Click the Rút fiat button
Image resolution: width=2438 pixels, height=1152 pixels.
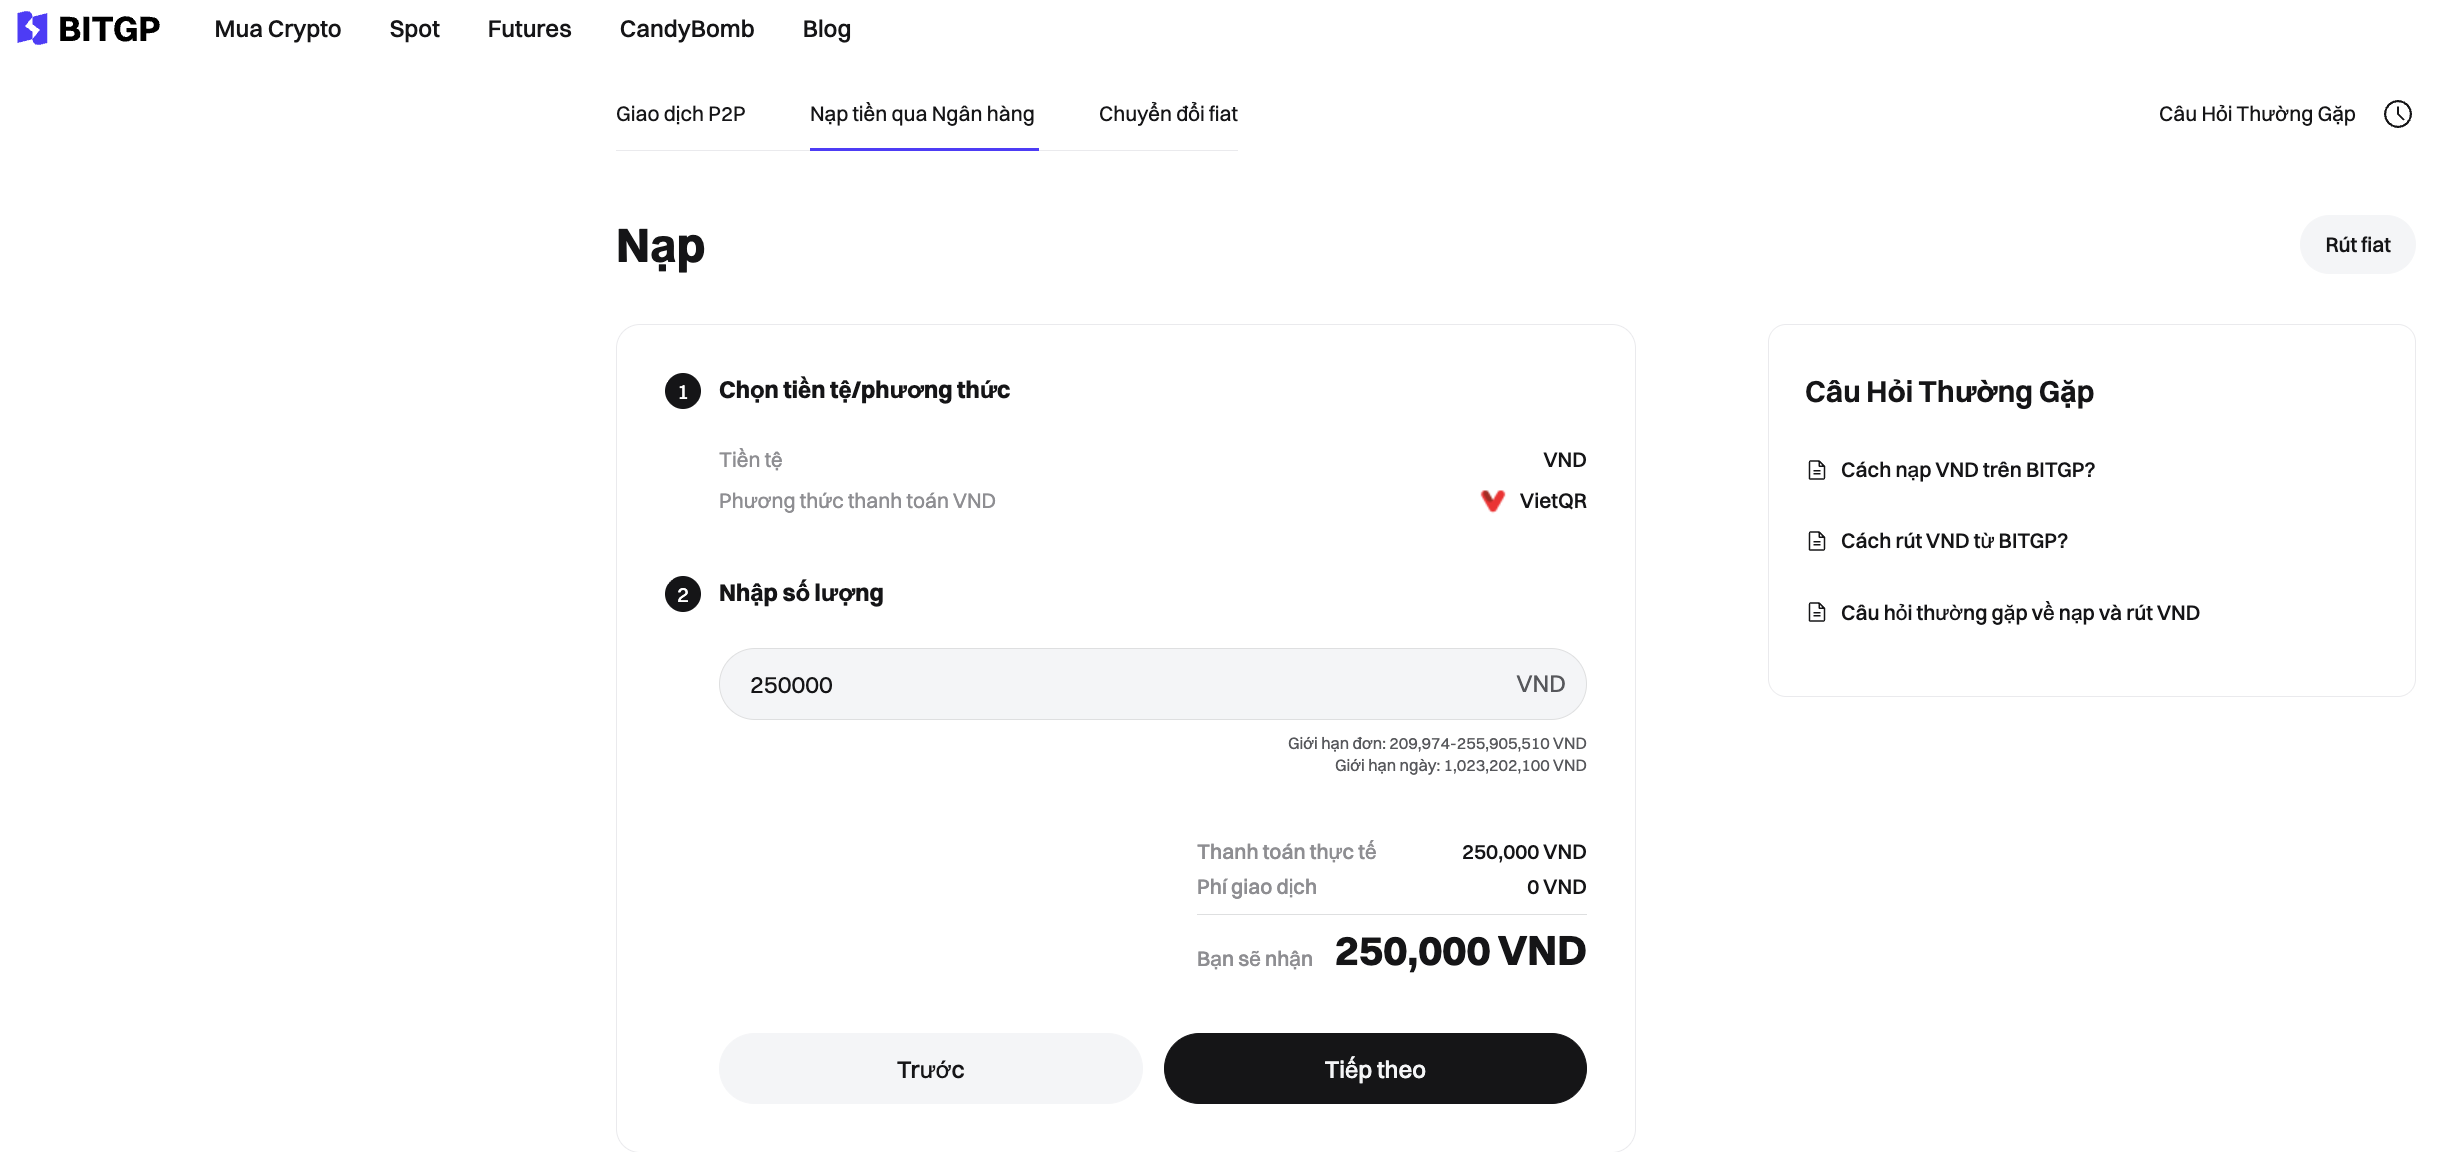(2357, 244)
